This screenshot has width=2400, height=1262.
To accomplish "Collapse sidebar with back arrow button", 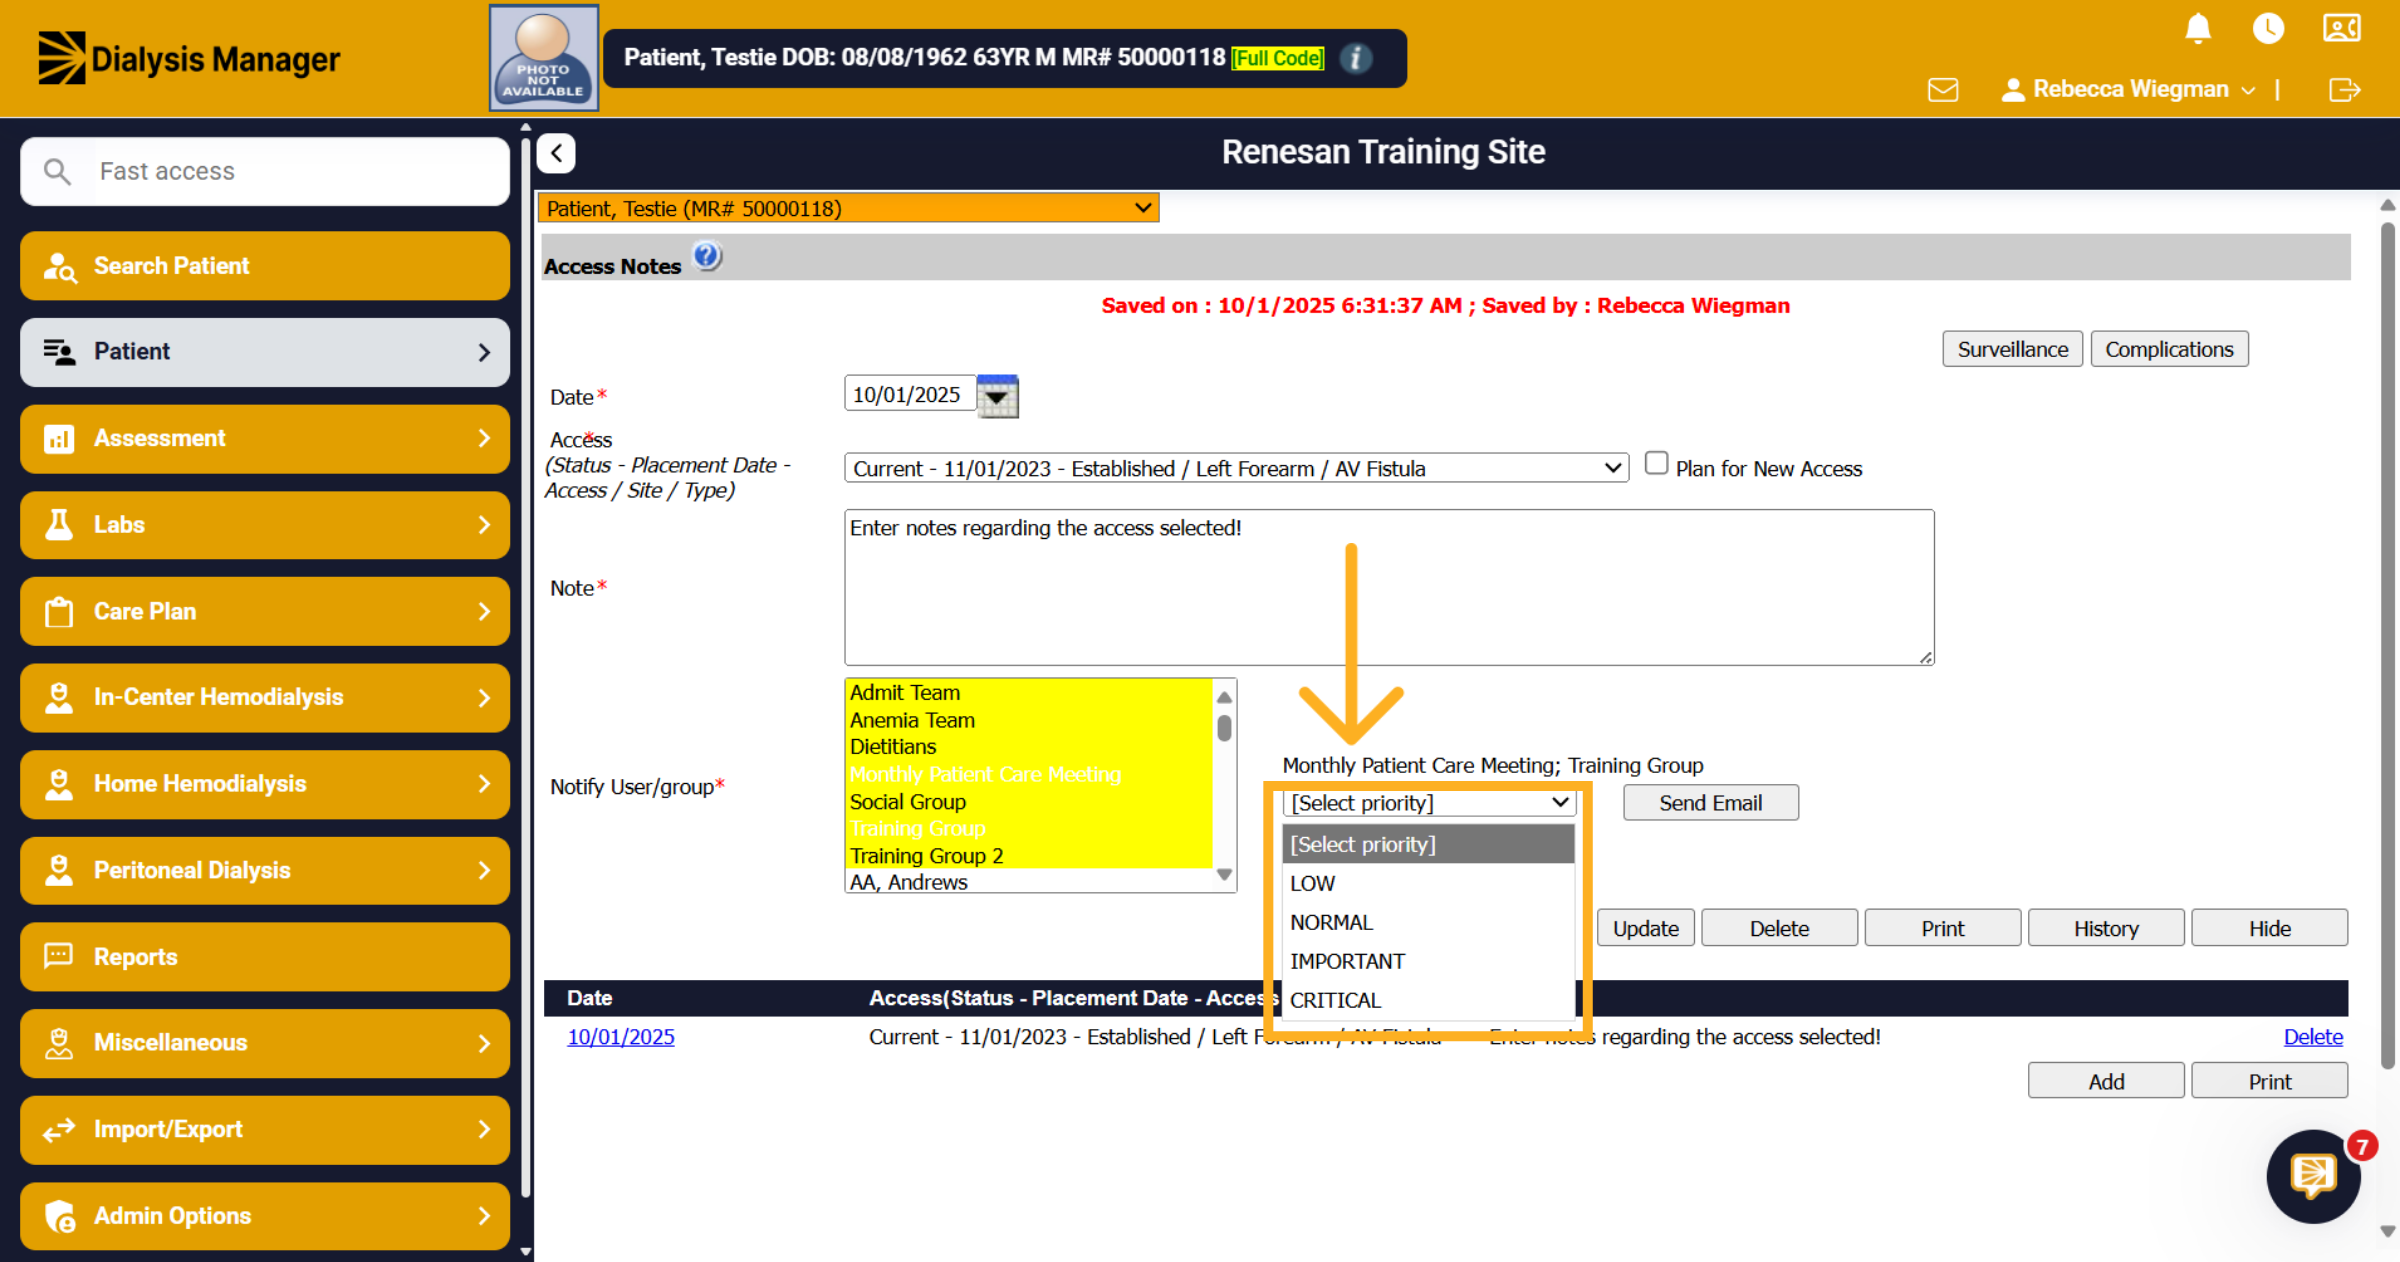I will (556, 153).
